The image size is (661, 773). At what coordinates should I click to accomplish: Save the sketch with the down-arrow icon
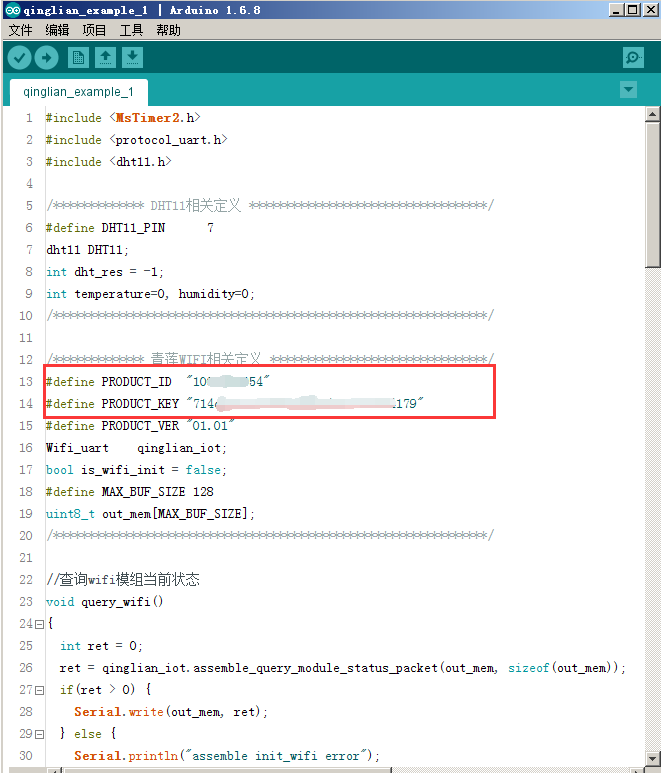[132, 58]
